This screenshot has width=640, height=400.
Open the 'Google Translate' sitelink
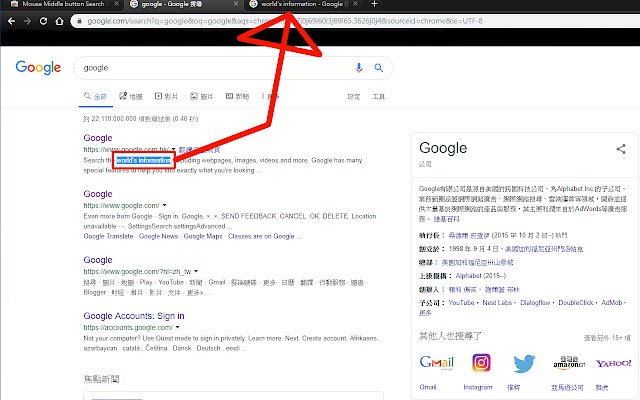[108, 236]
